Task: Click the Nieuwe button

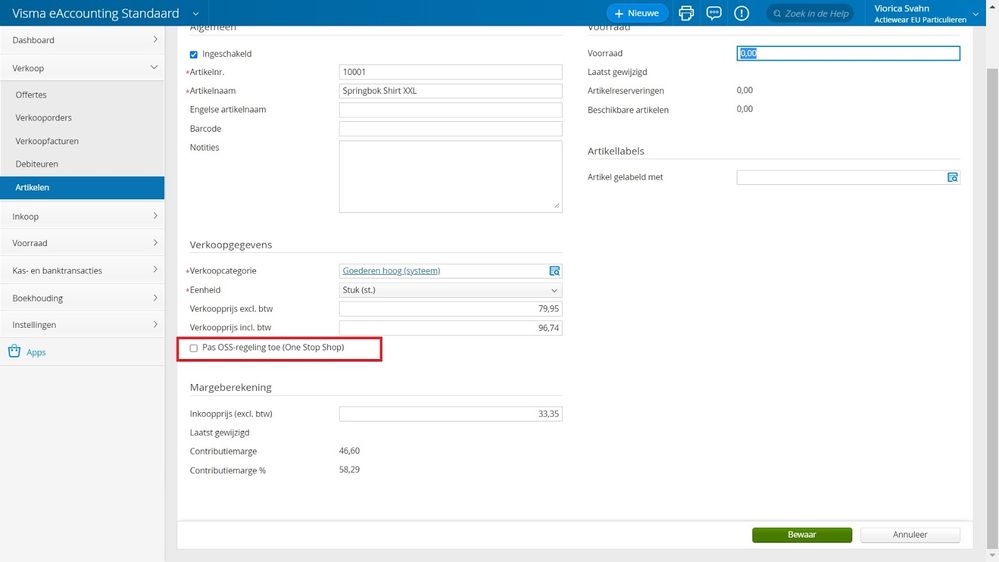Action: tap(636, 13)
